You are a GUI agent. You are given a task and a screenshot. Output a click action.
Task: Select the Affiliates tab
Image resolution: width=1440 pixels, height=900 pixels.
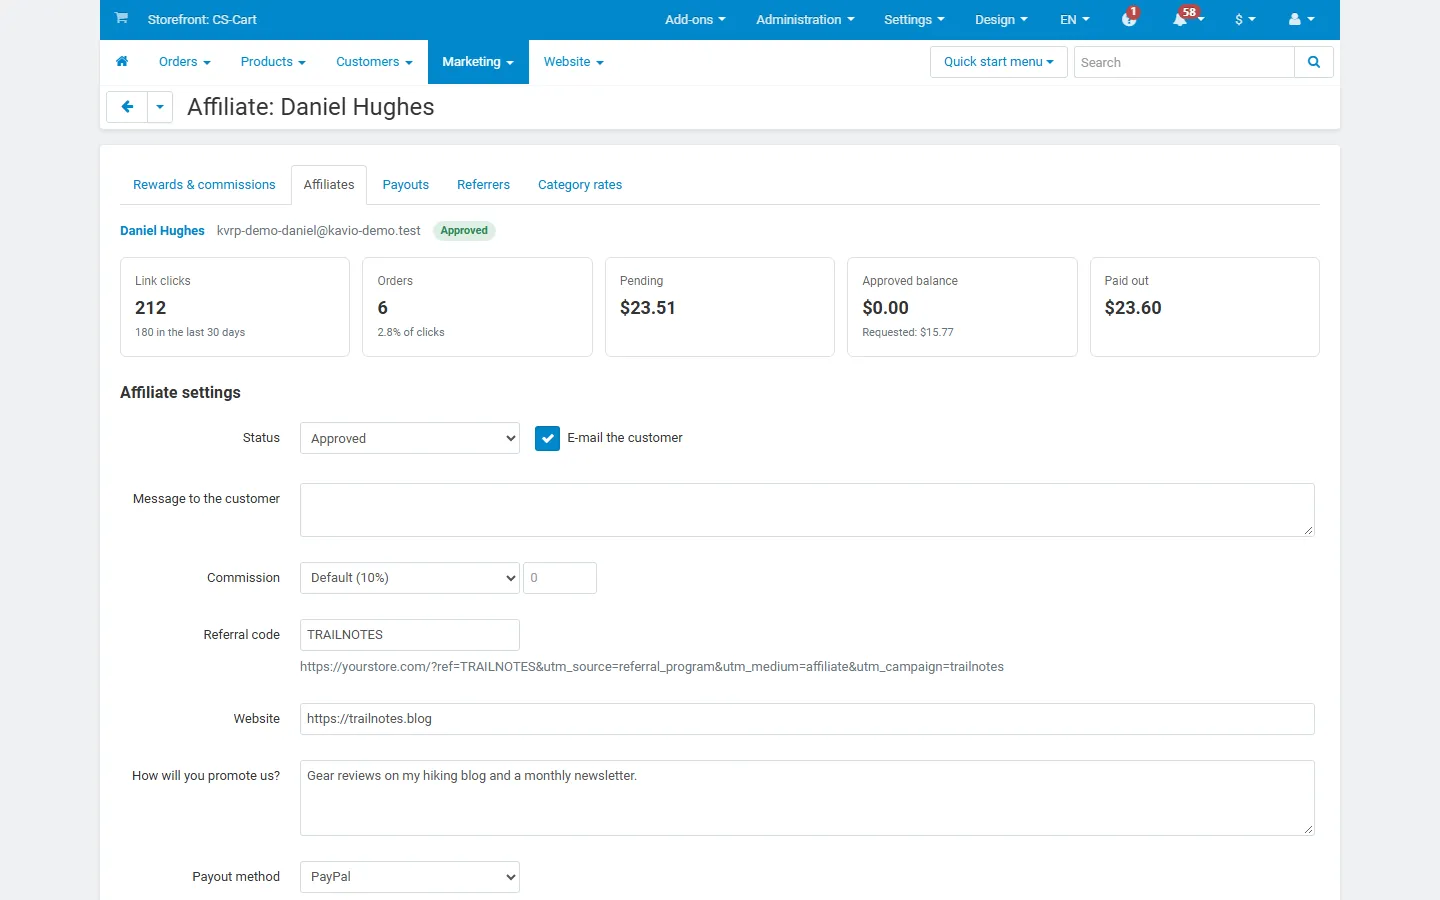click(x=329, y=185)
